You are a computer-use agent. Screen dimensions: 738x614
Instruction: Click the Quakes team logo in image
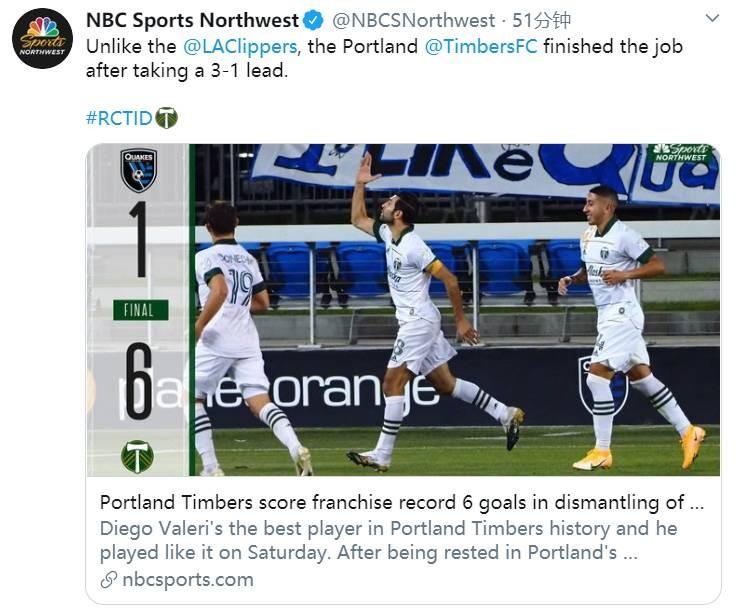139,169
